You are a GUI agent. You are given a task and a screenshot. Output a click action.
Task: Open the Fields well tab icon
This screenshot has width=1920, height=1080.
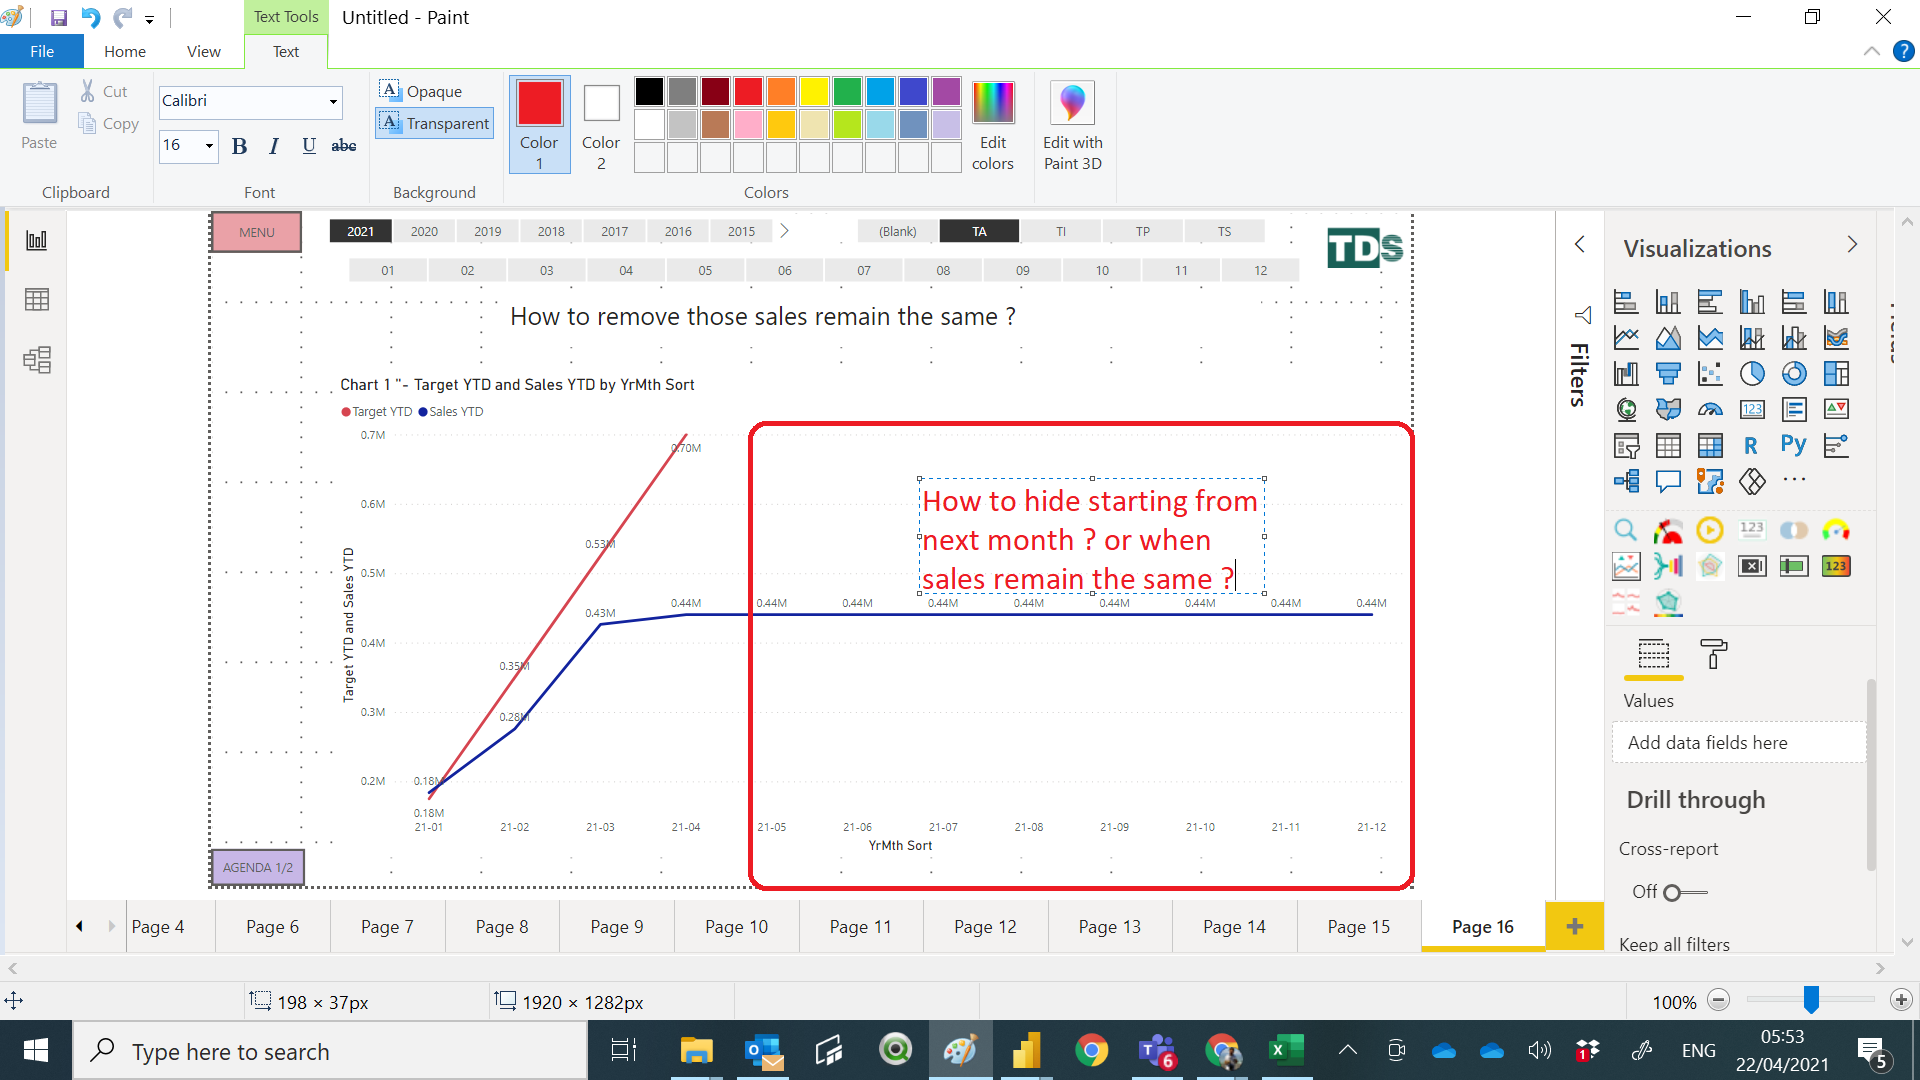(x=1654, y=654)
